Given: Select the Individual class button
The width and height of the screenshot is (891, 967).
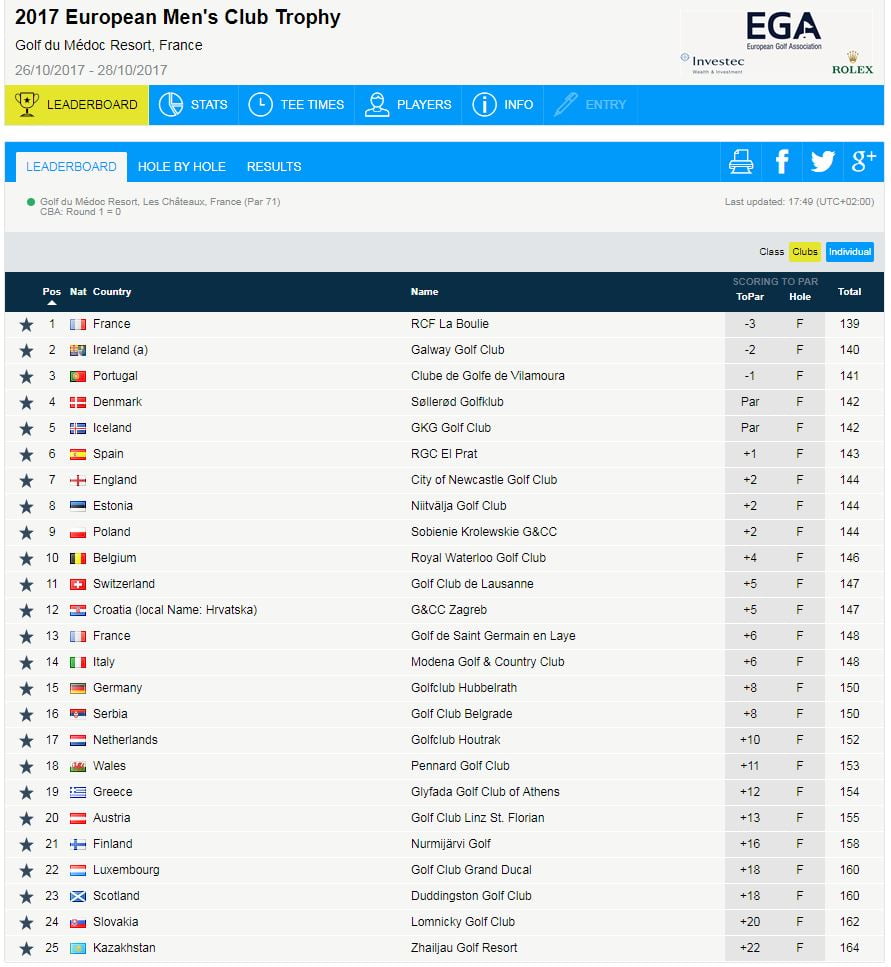Looking at the screenshot, I should tap(850, 252).
